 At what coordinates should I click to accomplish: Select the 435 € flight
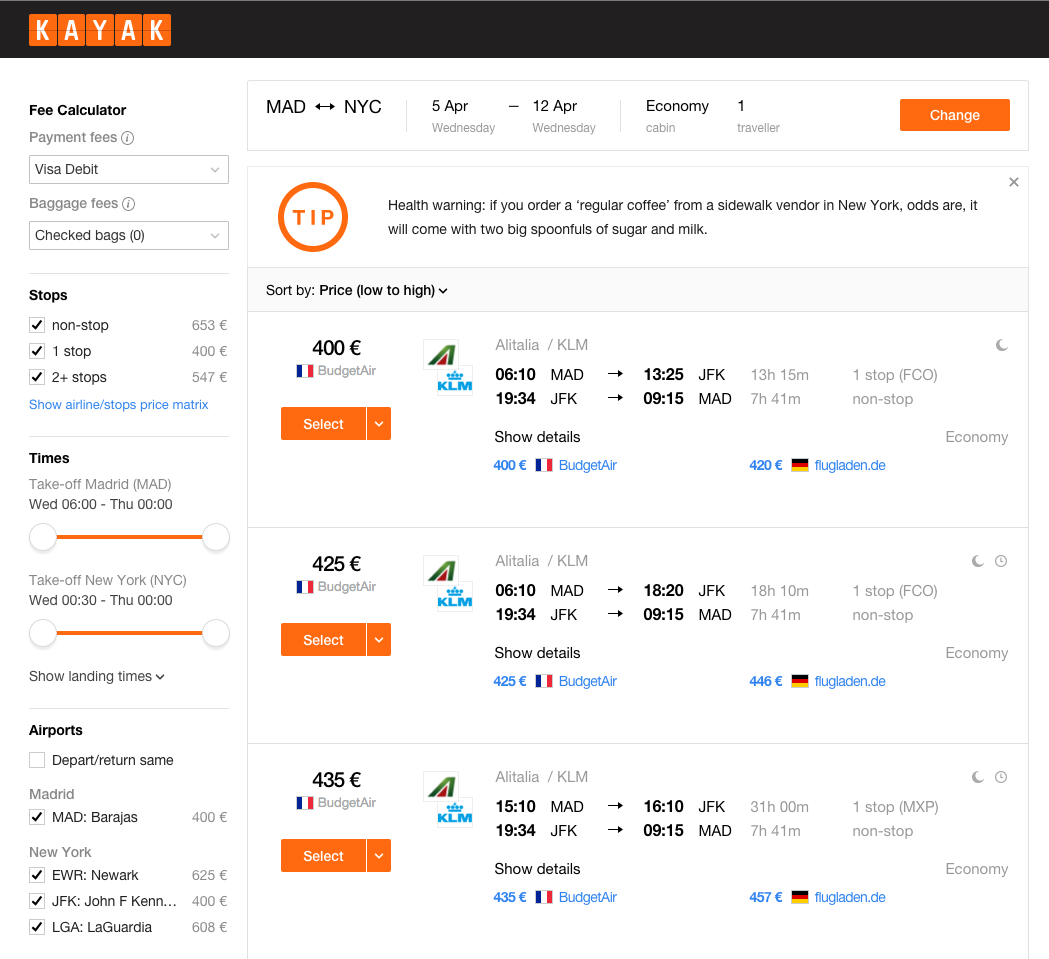pyautogui.click(x=323, y=856)
